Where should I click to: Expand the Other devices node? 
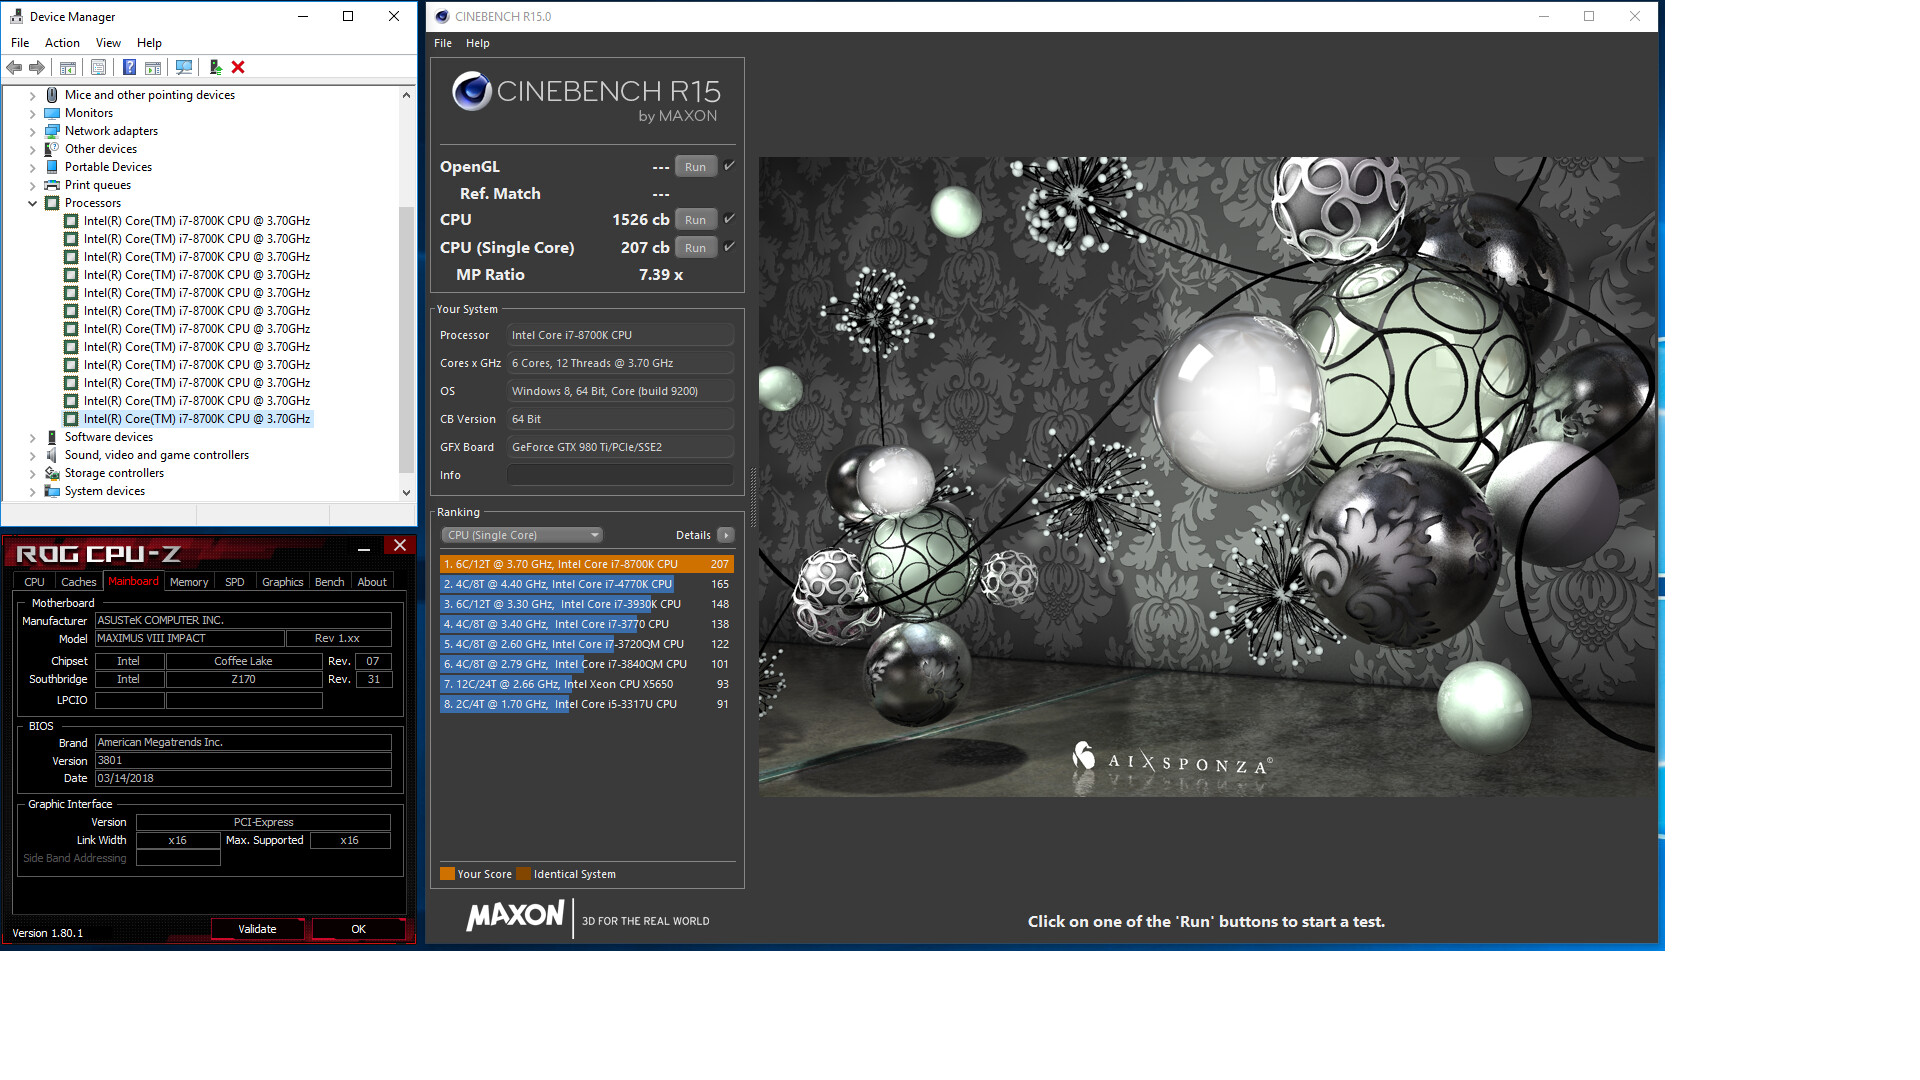(32, 150)
